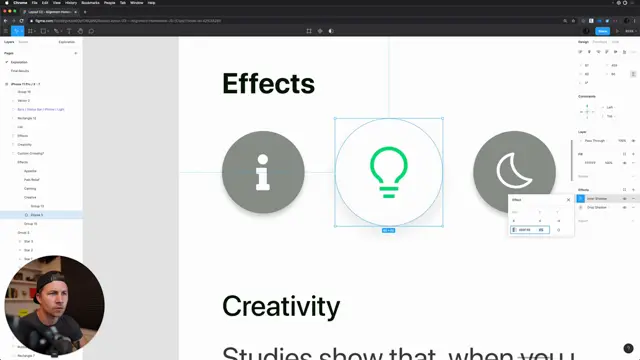Select the Text tool
640x360 pixels.
pos(69,31)
